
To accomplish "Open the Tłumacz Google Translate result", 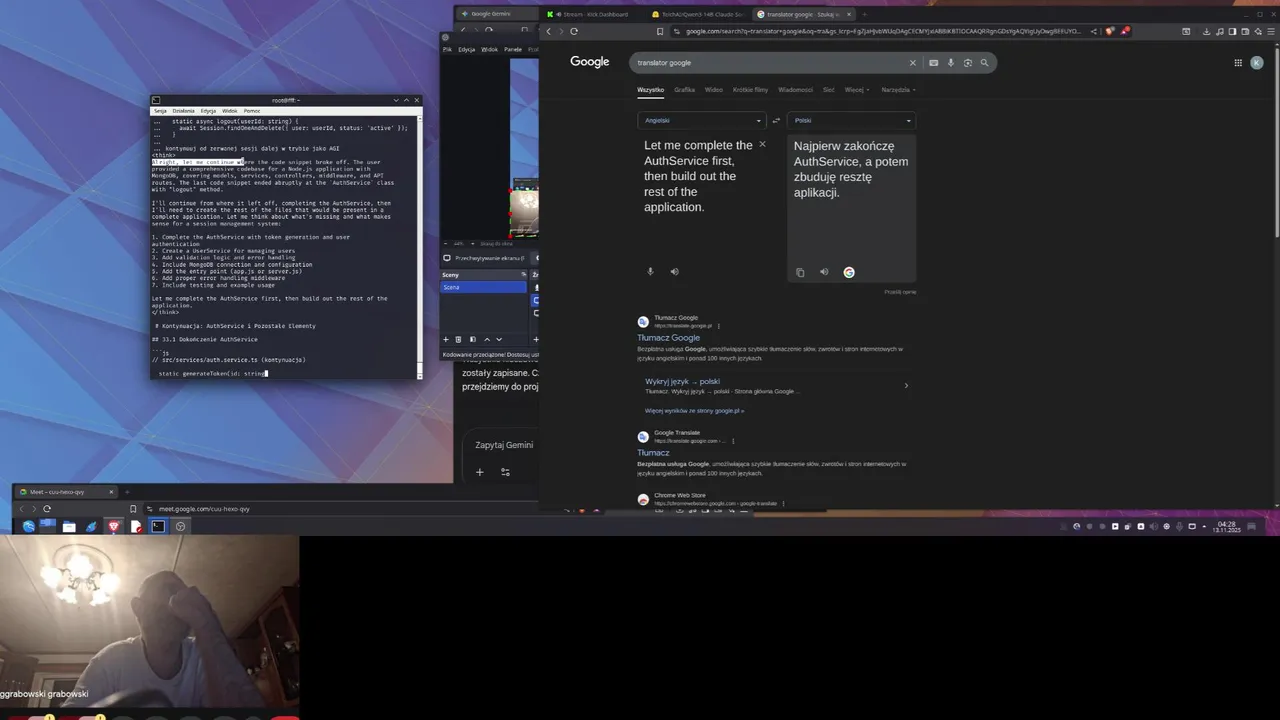I will (653, 453).
